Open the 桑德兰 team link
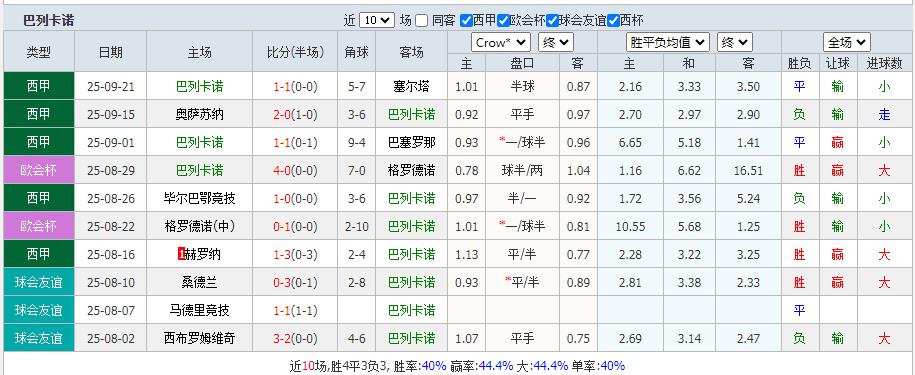Viewport: 915px width, 375px height. coord(199,282)
